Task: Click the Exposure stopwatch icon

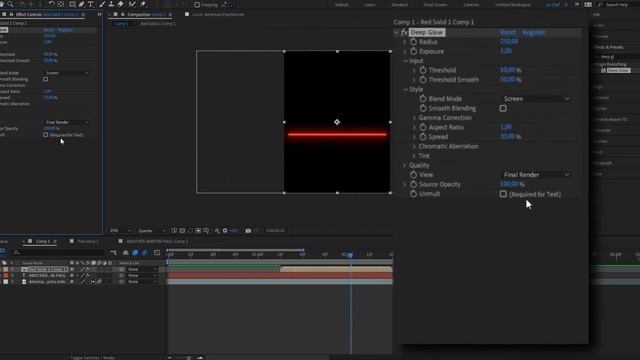Action: (413, 51)
